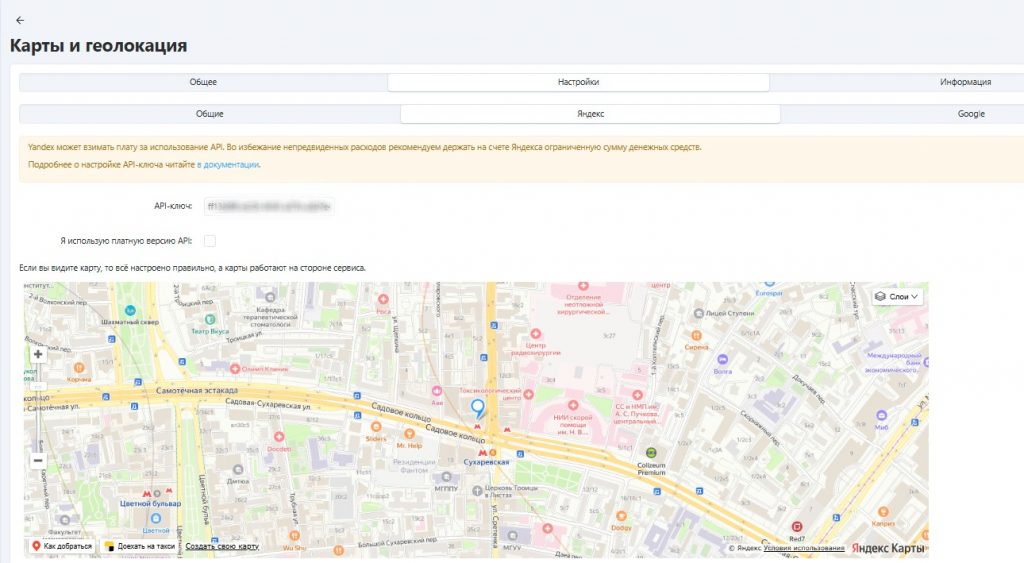This screenshot has width=1024, height=563.
Task: Select the Яндекс sub-tab
Action: (x=590, y=114)
